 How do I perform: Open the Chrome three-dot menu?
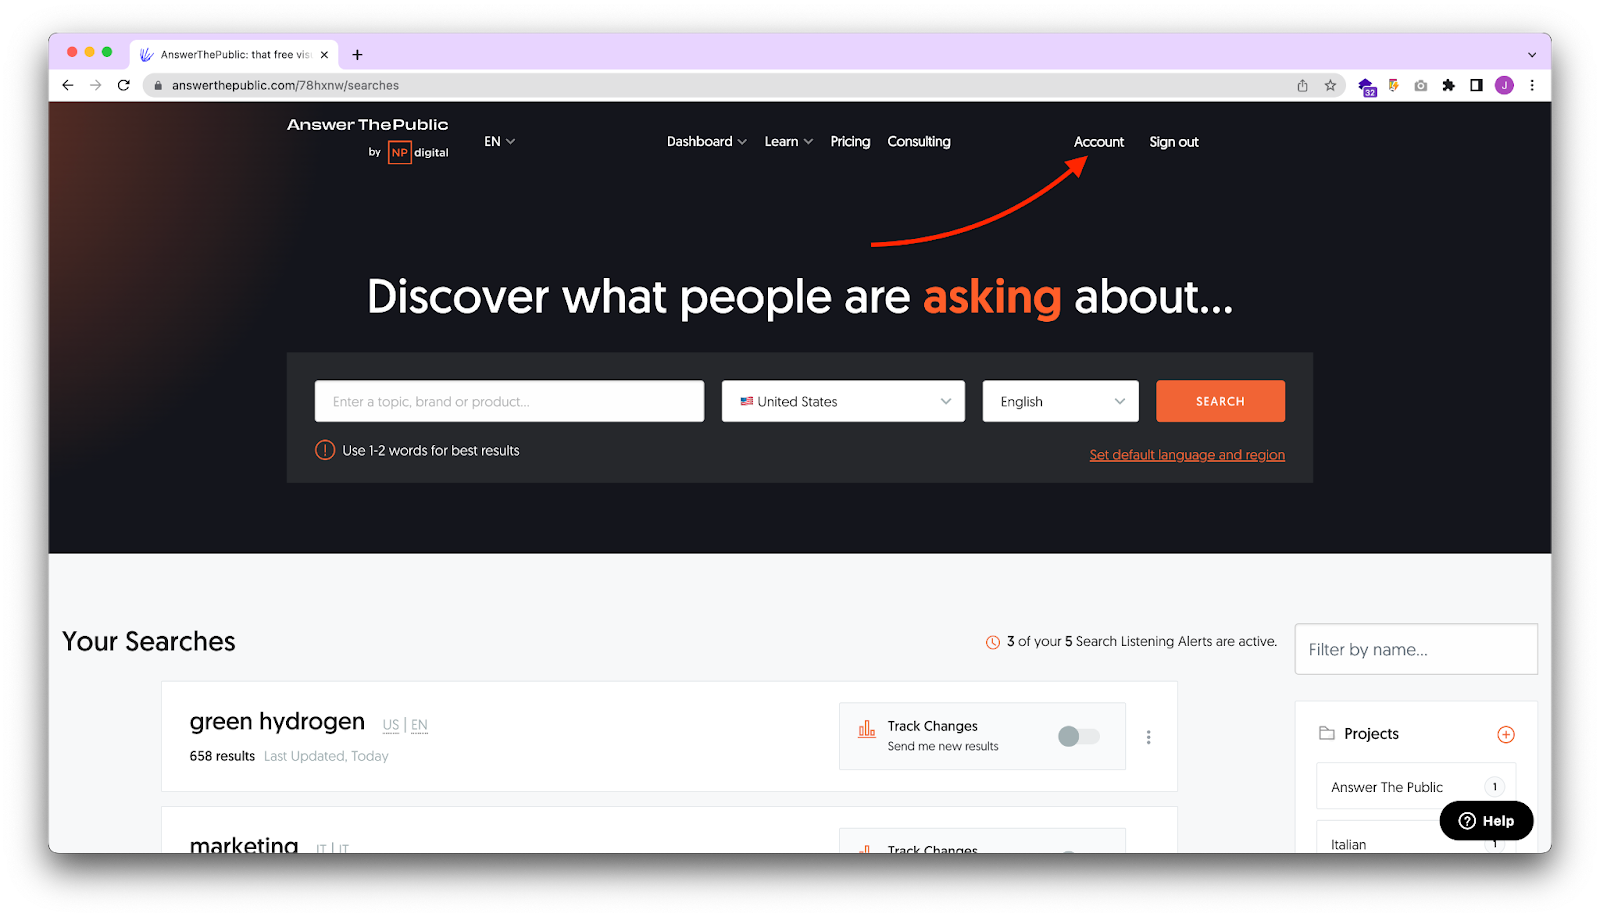[1532, 85]
